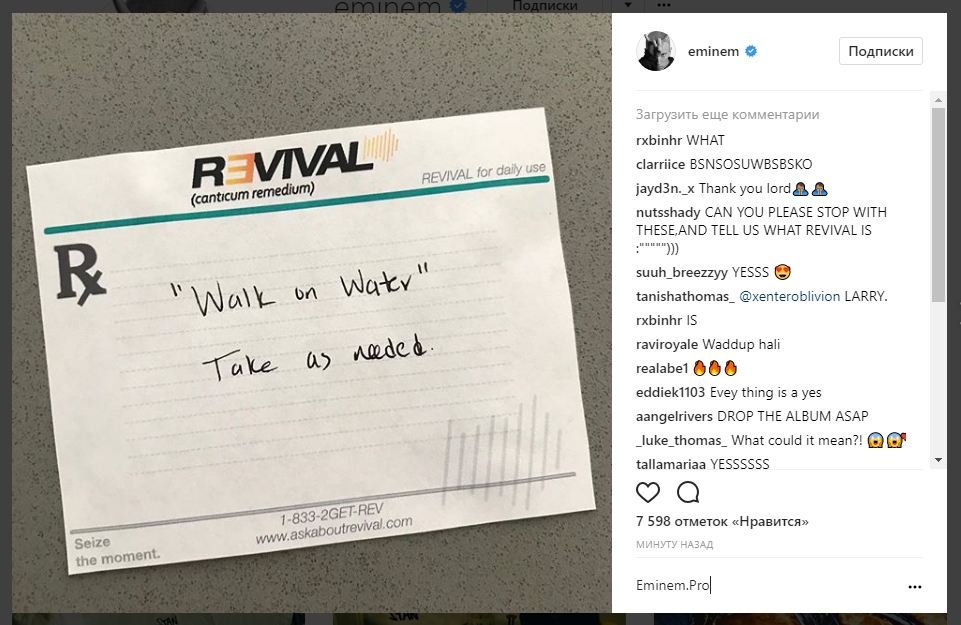Click the three-dot menu in the top header
961x625 pixels.
point(663,5)
